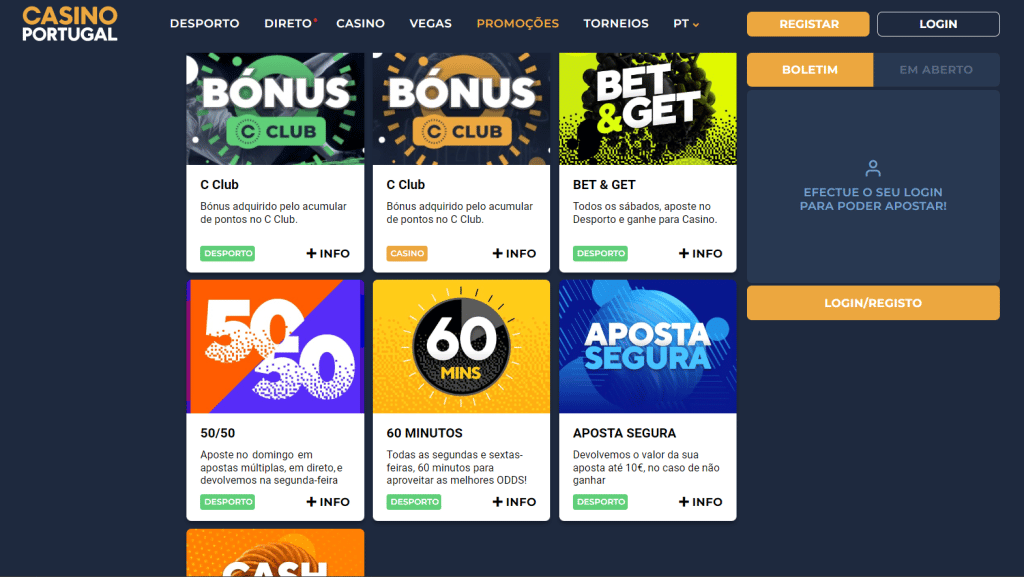Viewport: 1024px width, 577px height.
Task: Open the TORNEIOS menu item
Action: (x=616, y=23)
